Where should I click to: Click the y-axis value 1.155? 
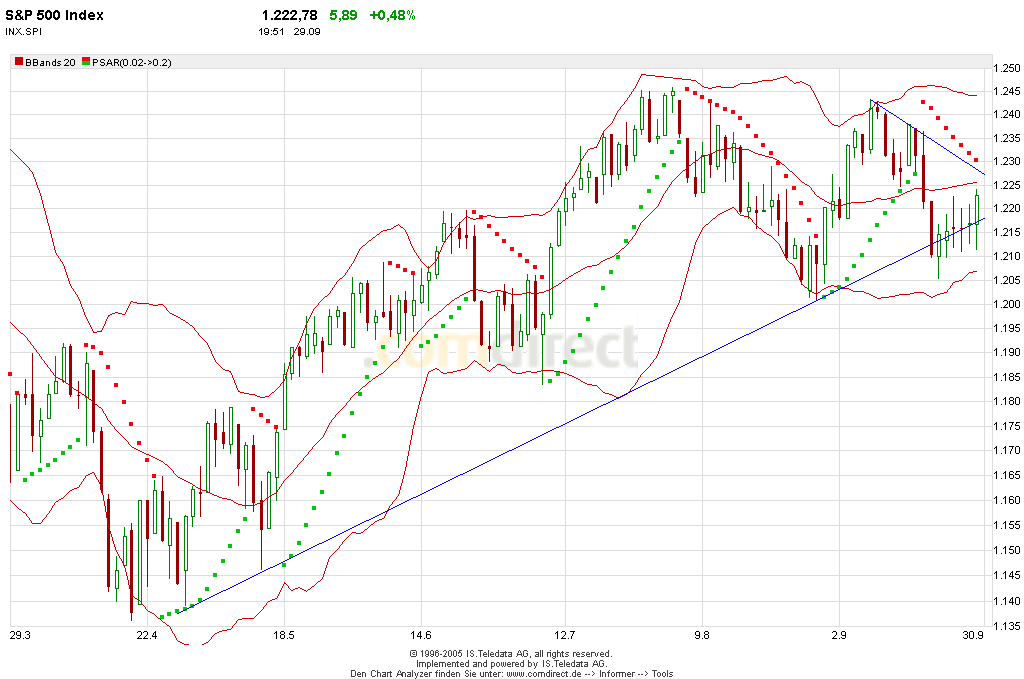(x=1006, y=526)
